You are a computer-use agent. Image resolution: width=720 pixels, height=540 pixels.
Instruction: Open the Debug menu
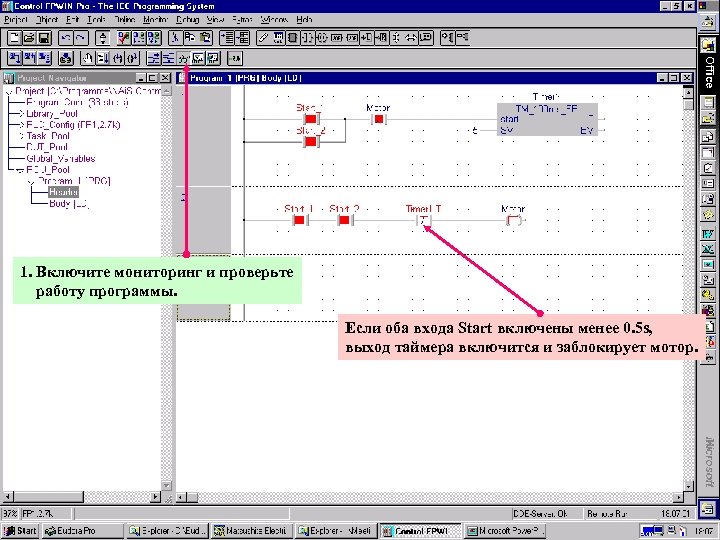pos(188,20)
